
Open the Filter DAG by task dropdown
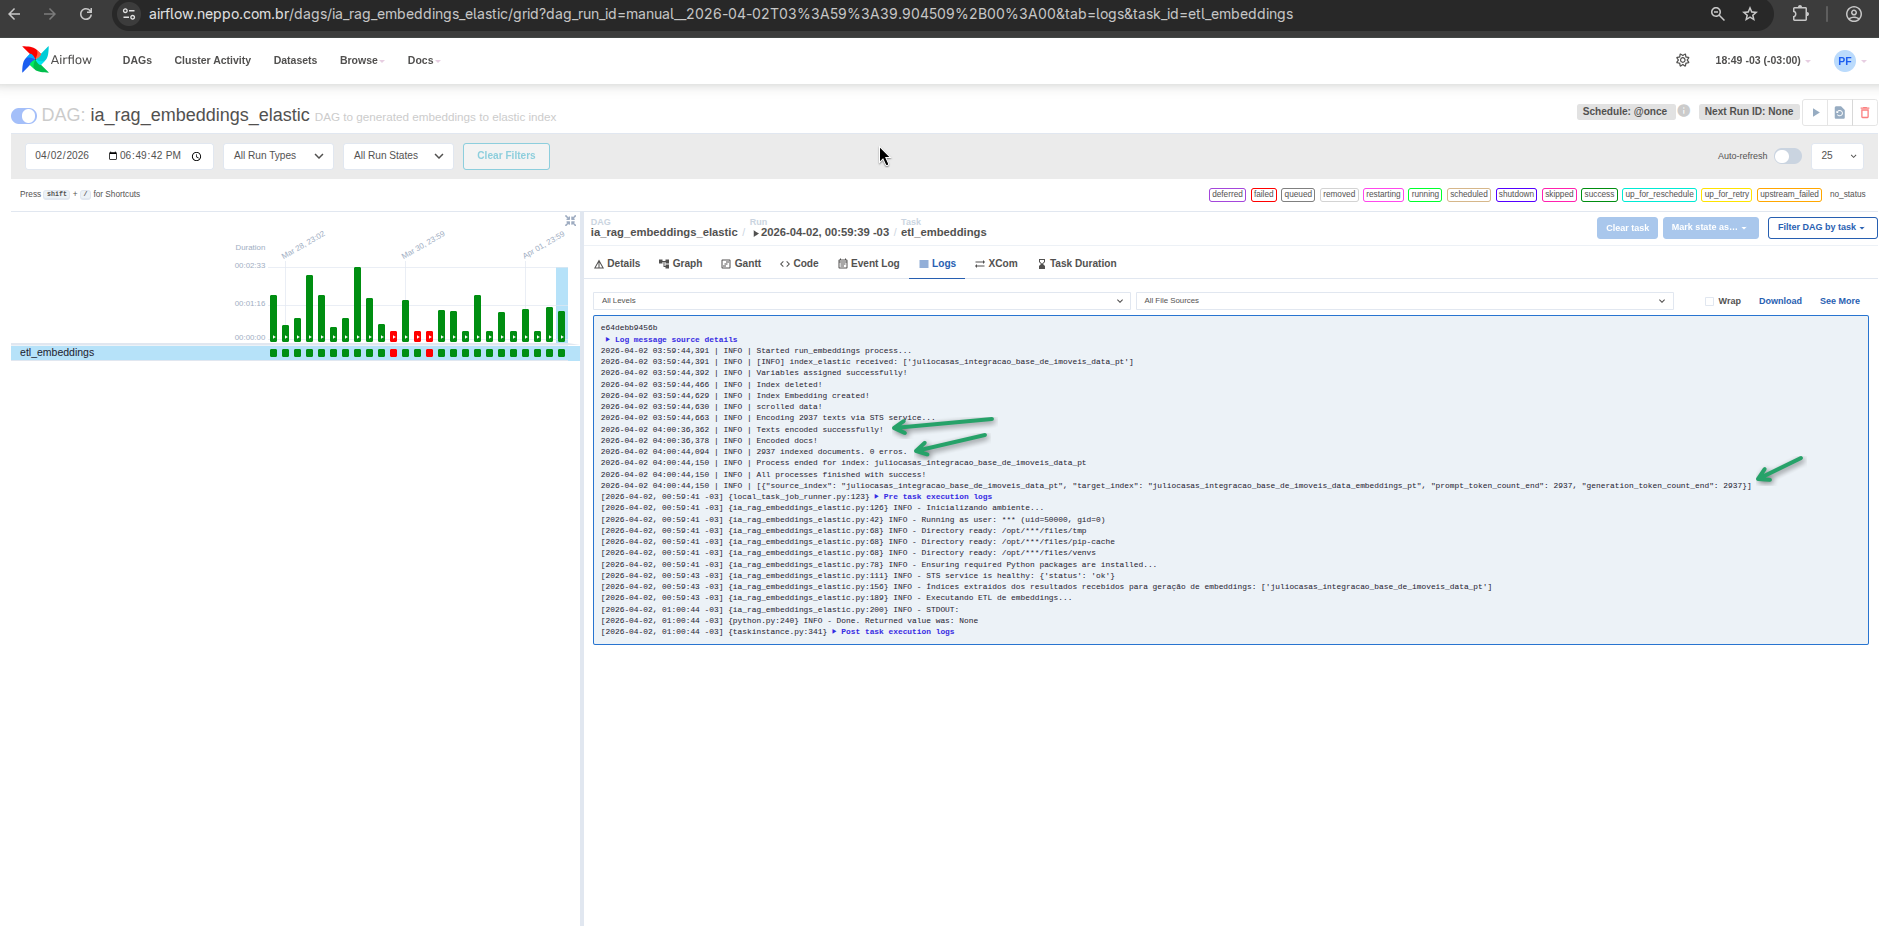1822,228
